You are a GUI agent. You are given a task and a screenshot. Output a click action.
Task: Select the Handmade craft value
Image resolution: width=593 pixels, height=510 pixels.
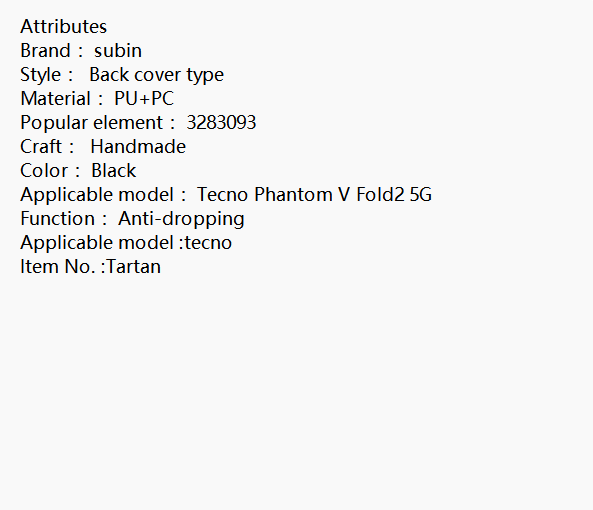tap(138, 146)
